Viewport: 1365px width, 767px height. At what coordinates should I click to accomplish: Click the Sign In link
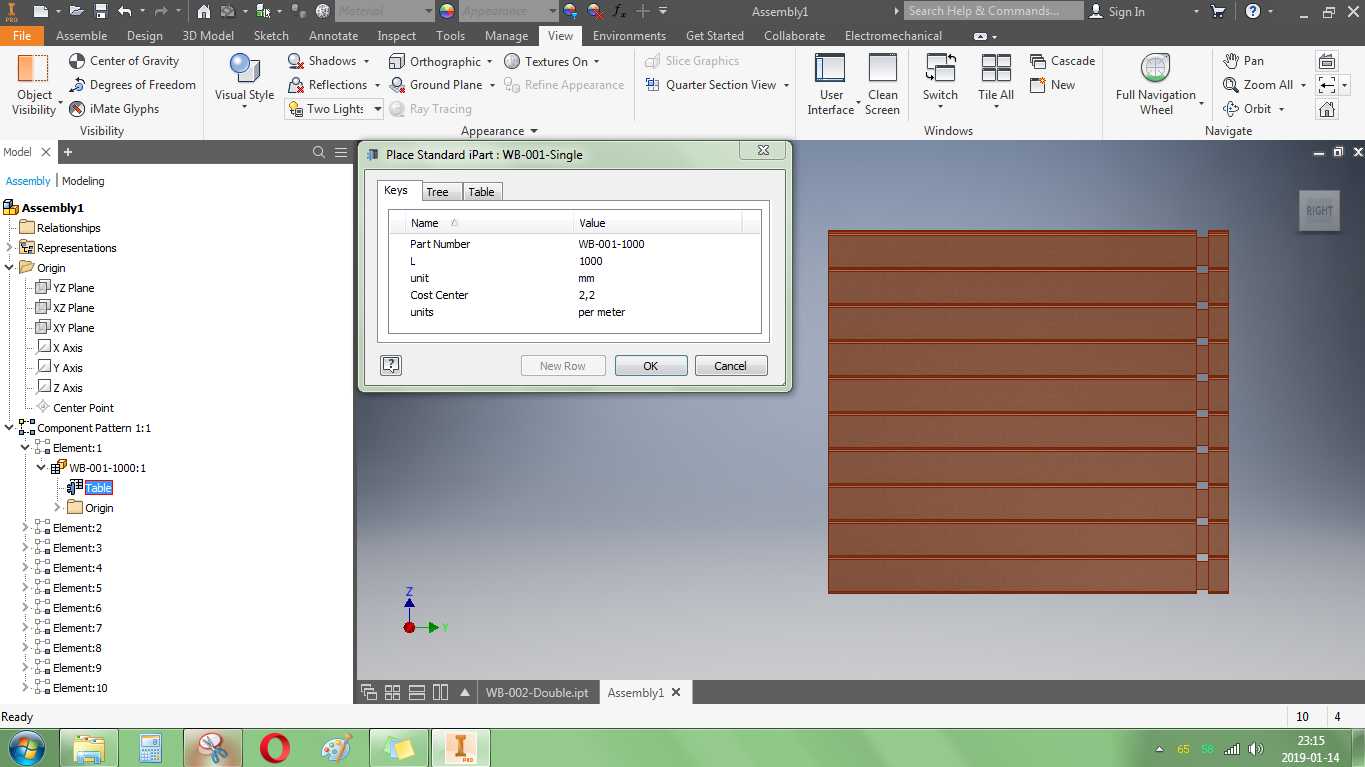1118,12
